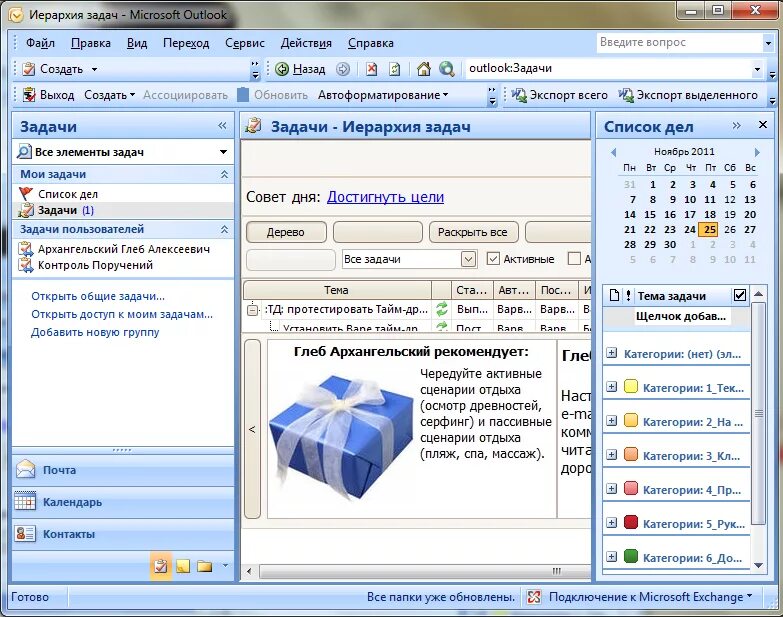Collapse the ТД task tree node
783x617 pixels.
[253, 310]
